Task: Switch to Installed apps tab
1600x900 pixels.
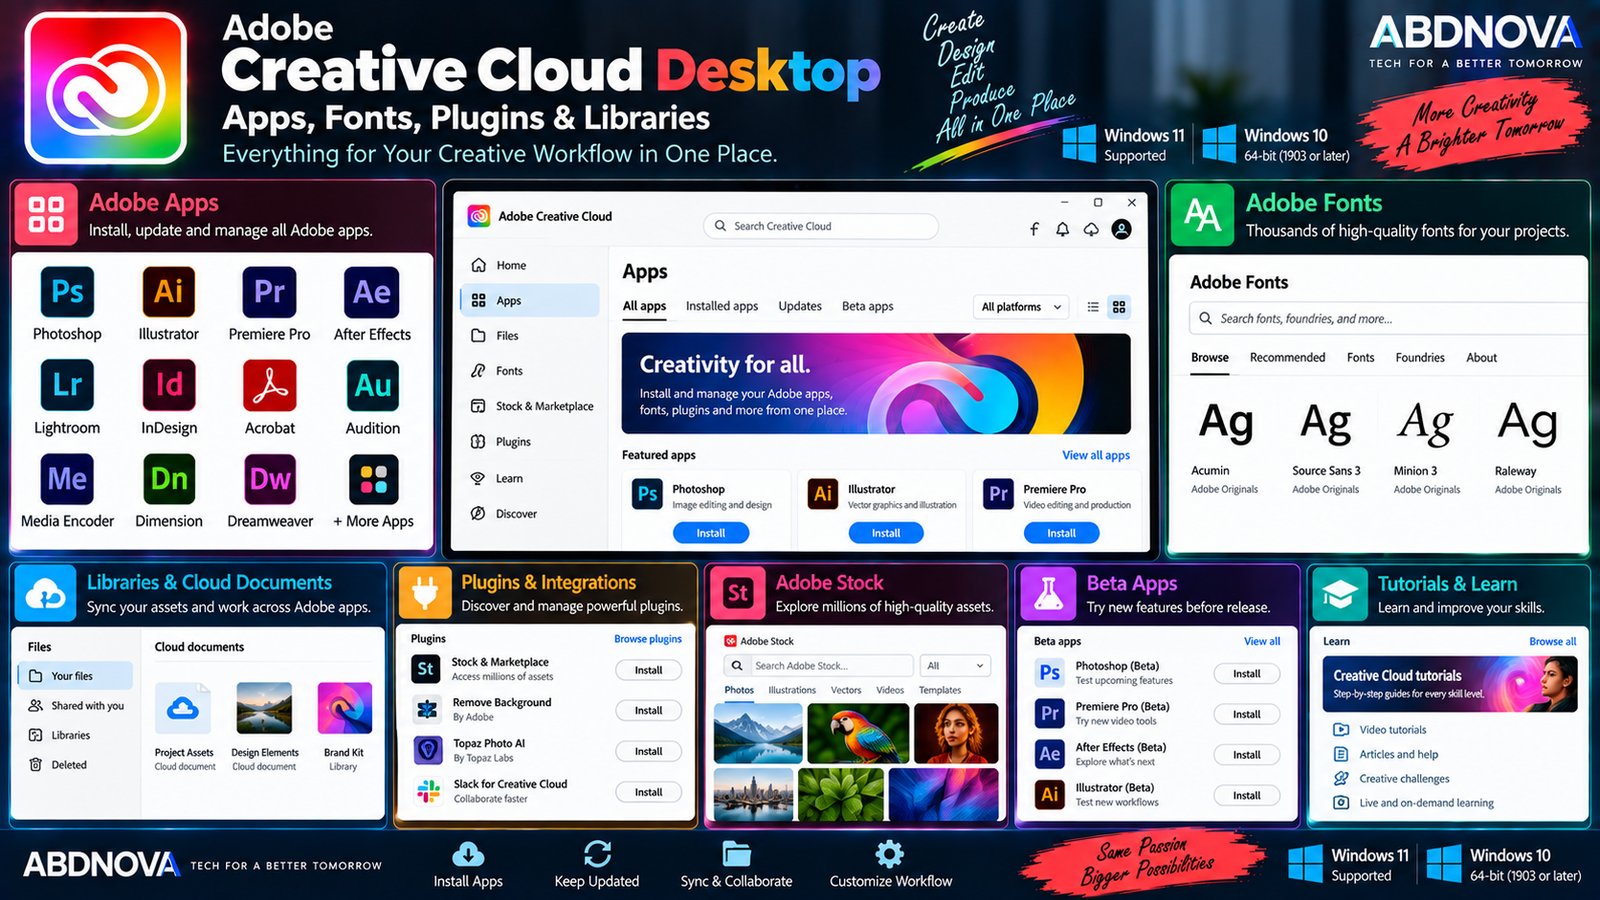Action: click(x=722, y=306)
